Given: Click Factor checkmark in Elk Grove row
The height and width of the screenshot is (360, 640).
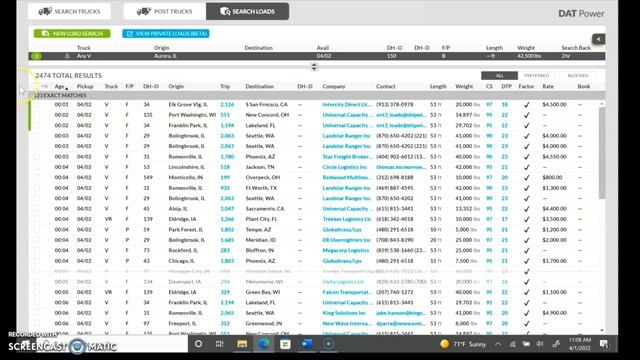Looking at the screenshot, I should coord(526,105).
